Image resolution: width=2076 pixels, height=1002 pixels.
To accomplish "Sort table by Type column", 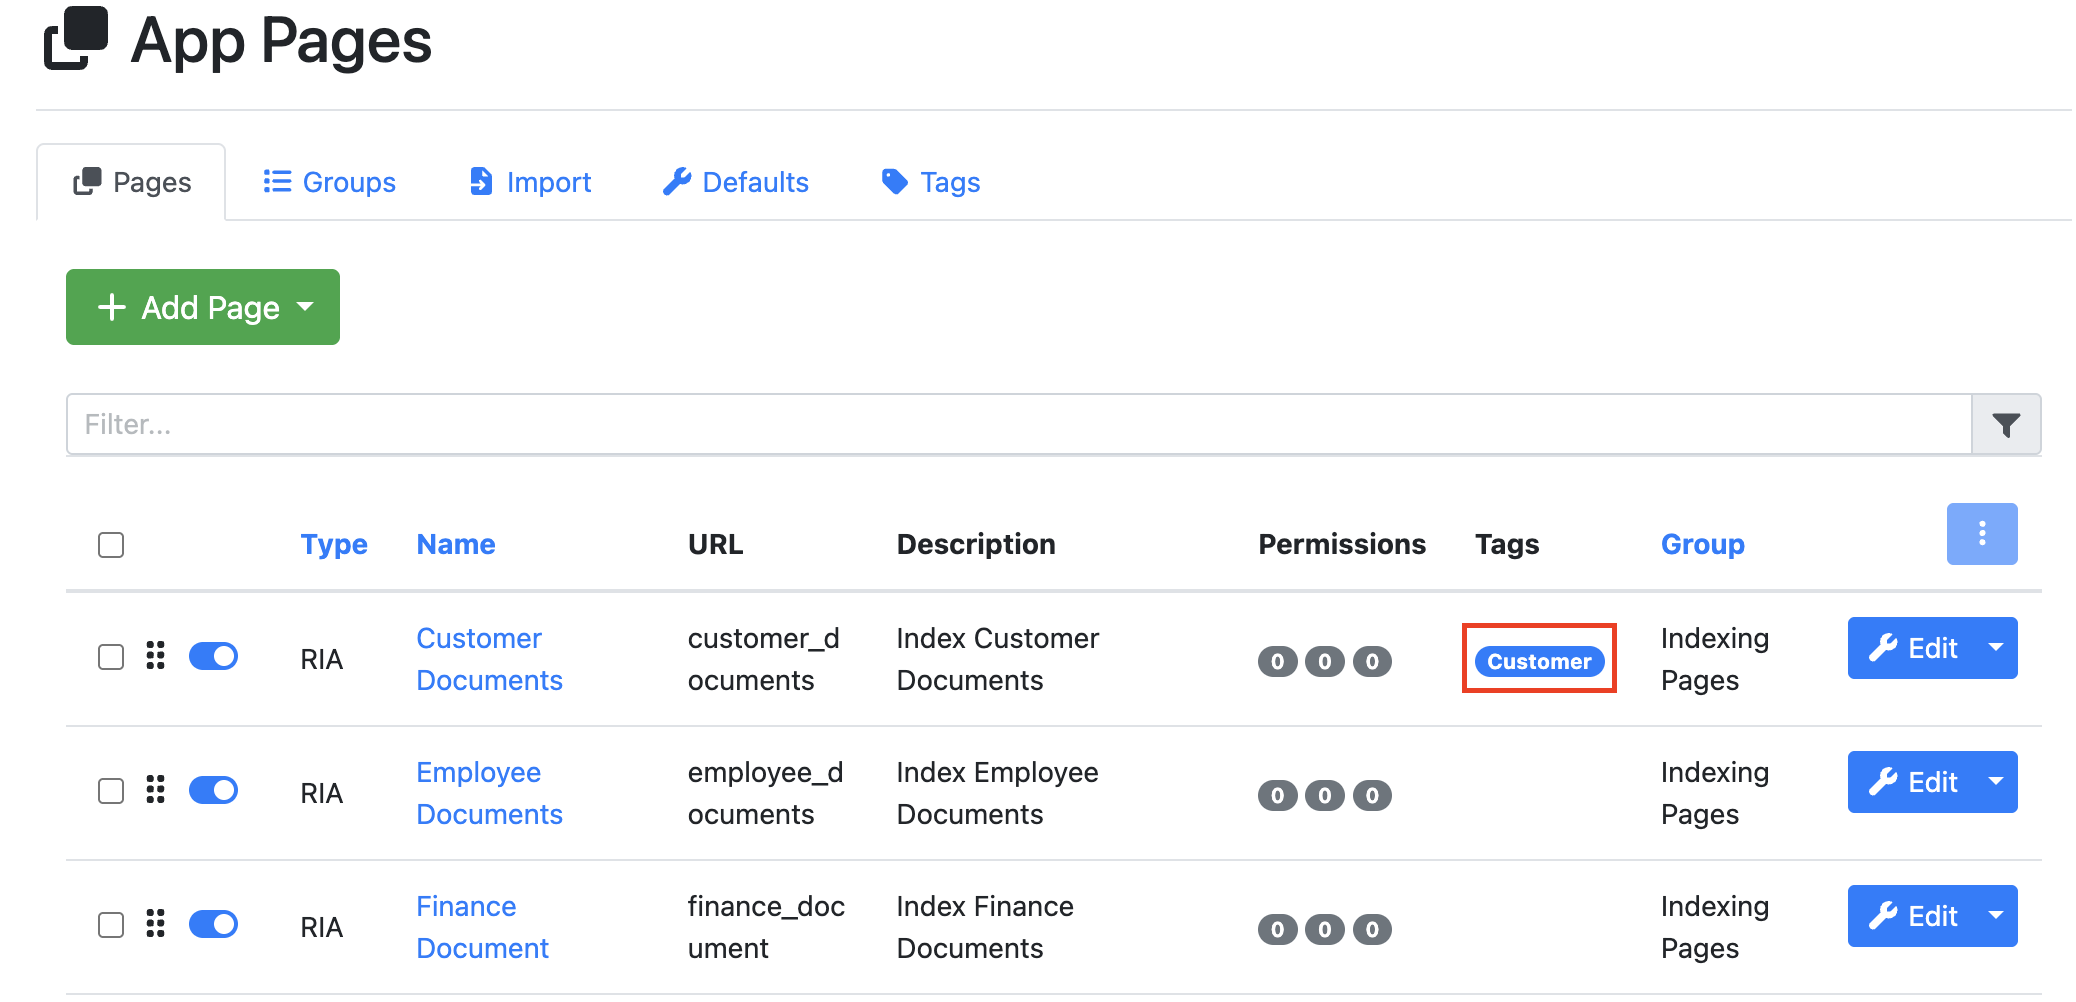I will coord(334,544).
